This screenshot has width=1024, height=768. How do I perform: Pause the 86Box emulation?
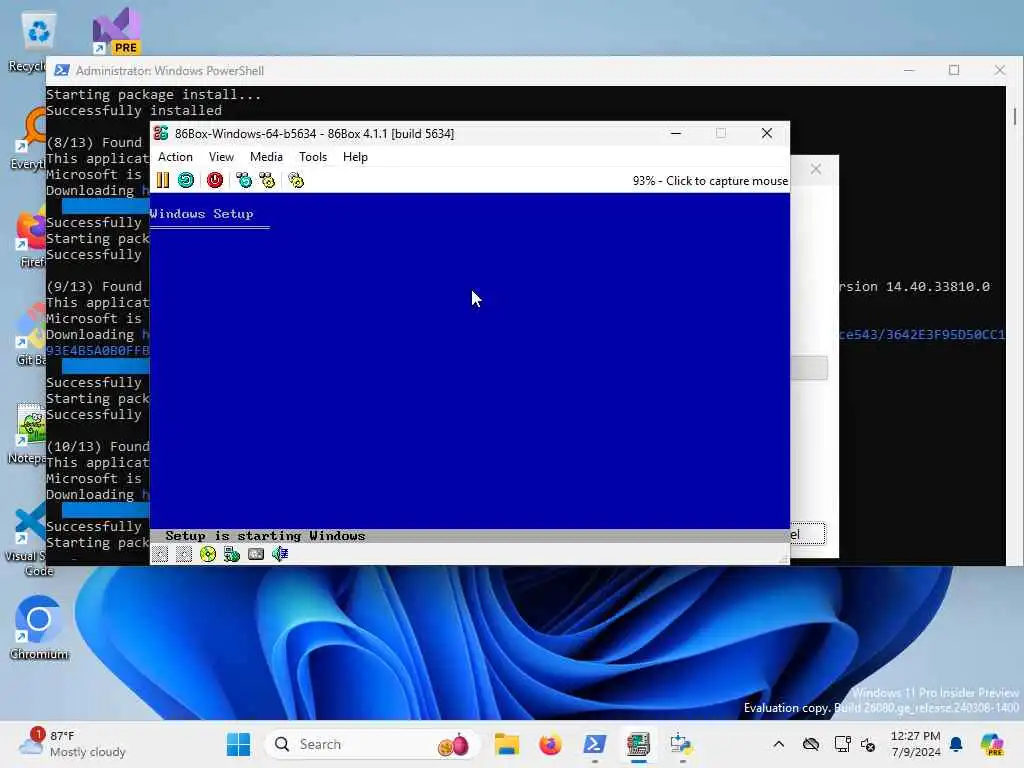tap(163, 180)
